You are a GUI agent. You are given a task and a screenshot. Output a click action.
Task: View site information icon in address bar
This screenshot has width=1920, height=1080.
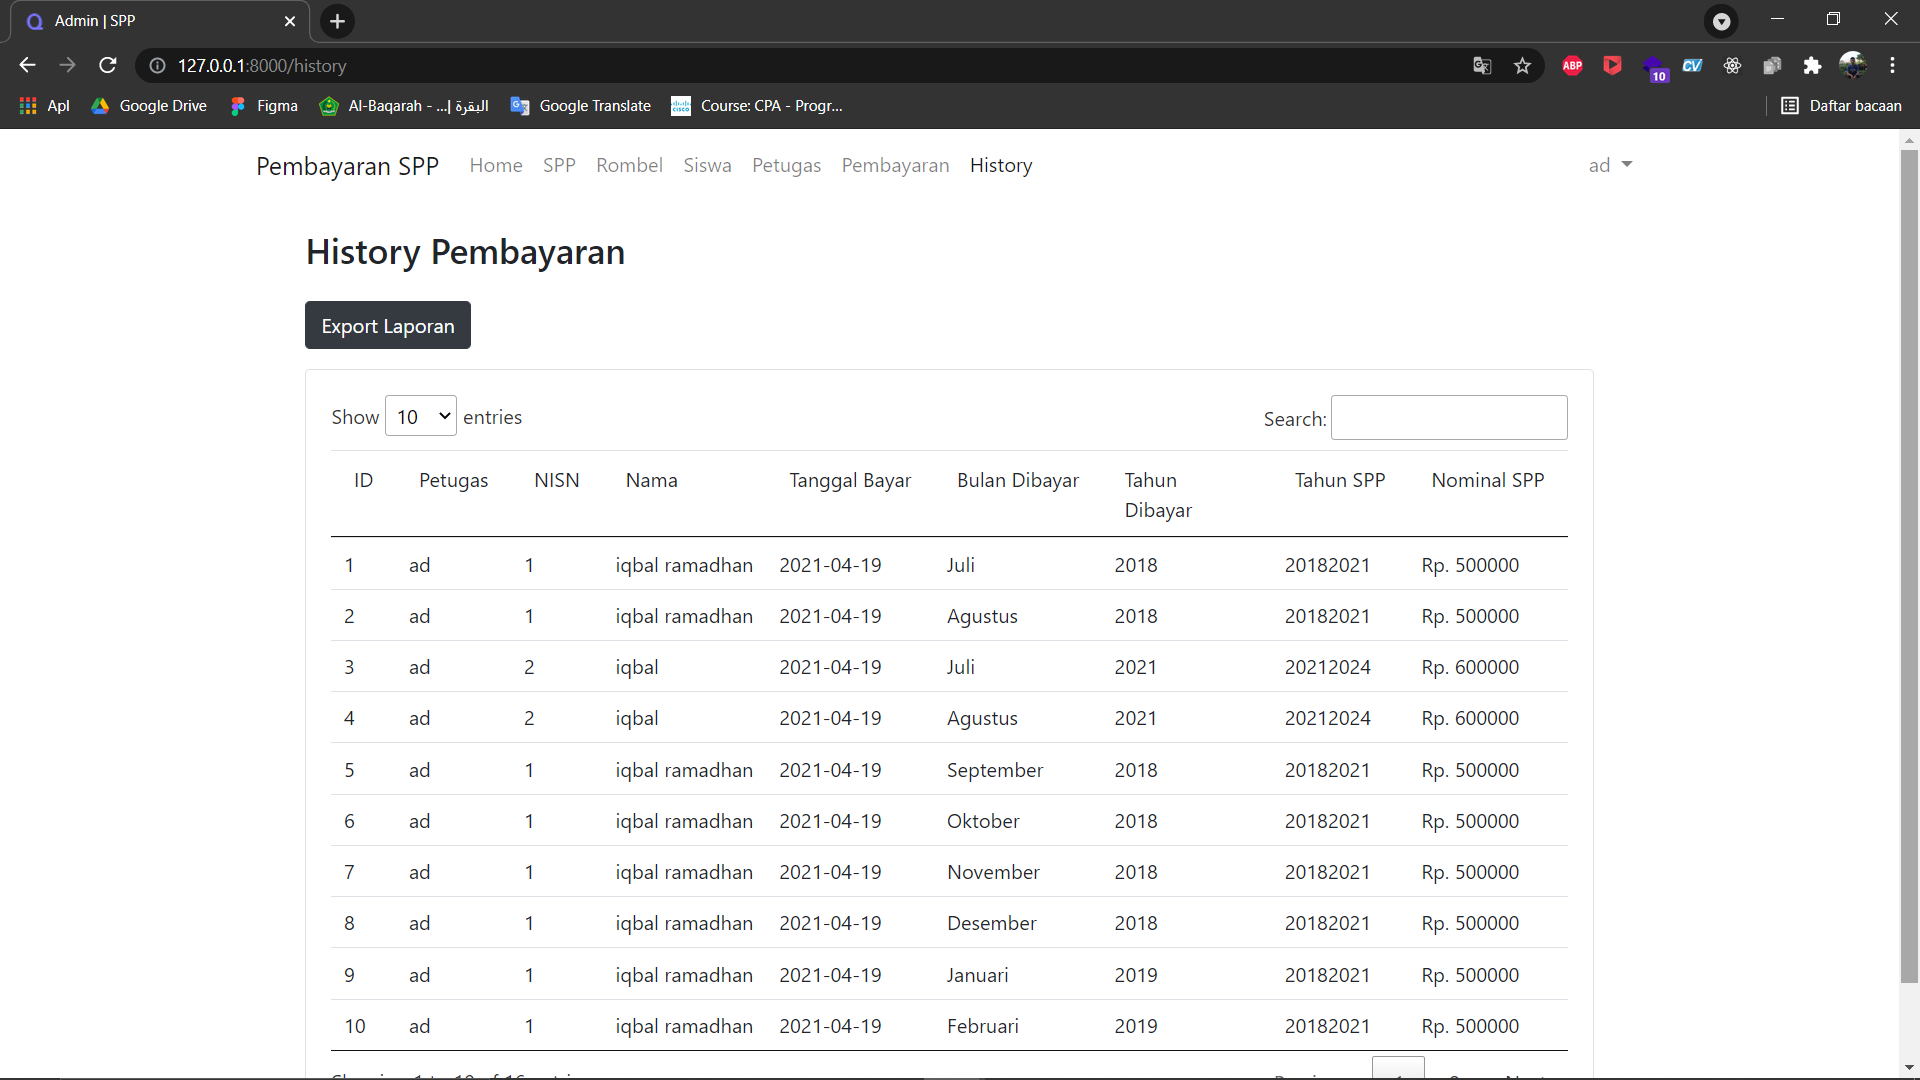tap(157, 65)
